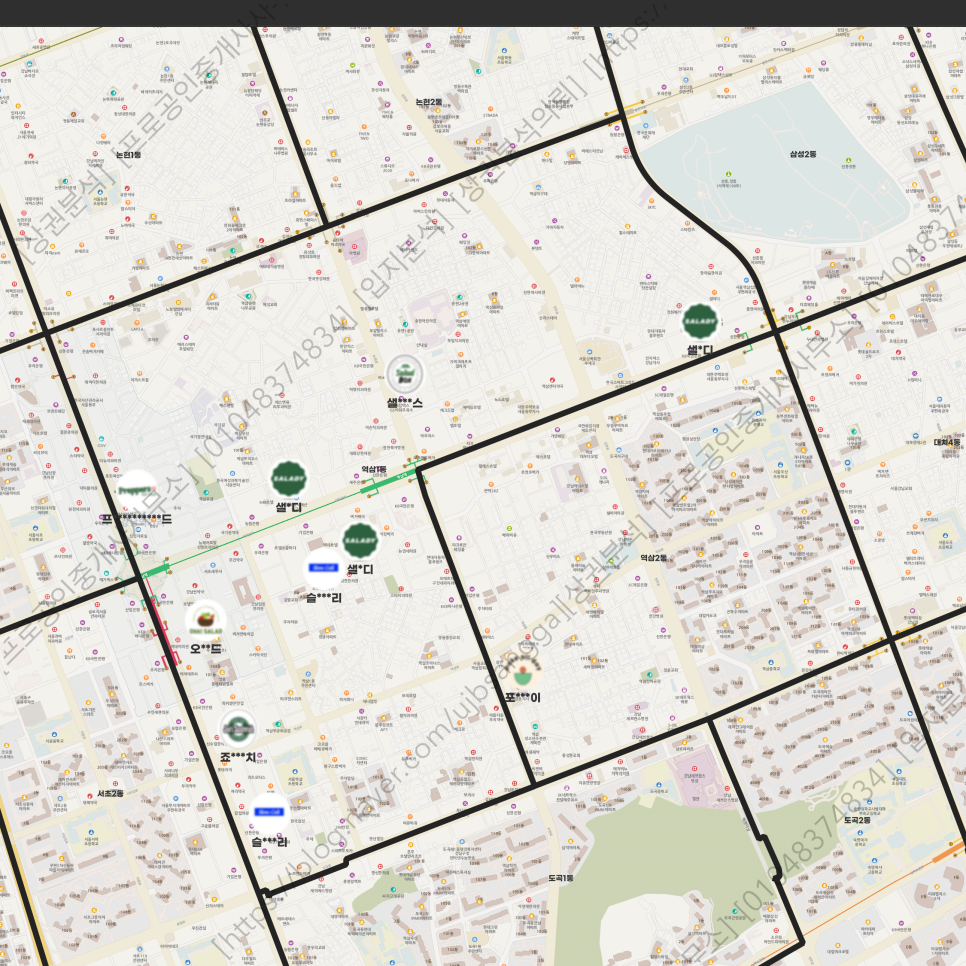Screen dimensions: 966x966
Task: Select the 도곡1동 district label
Action: pos(561,878)
